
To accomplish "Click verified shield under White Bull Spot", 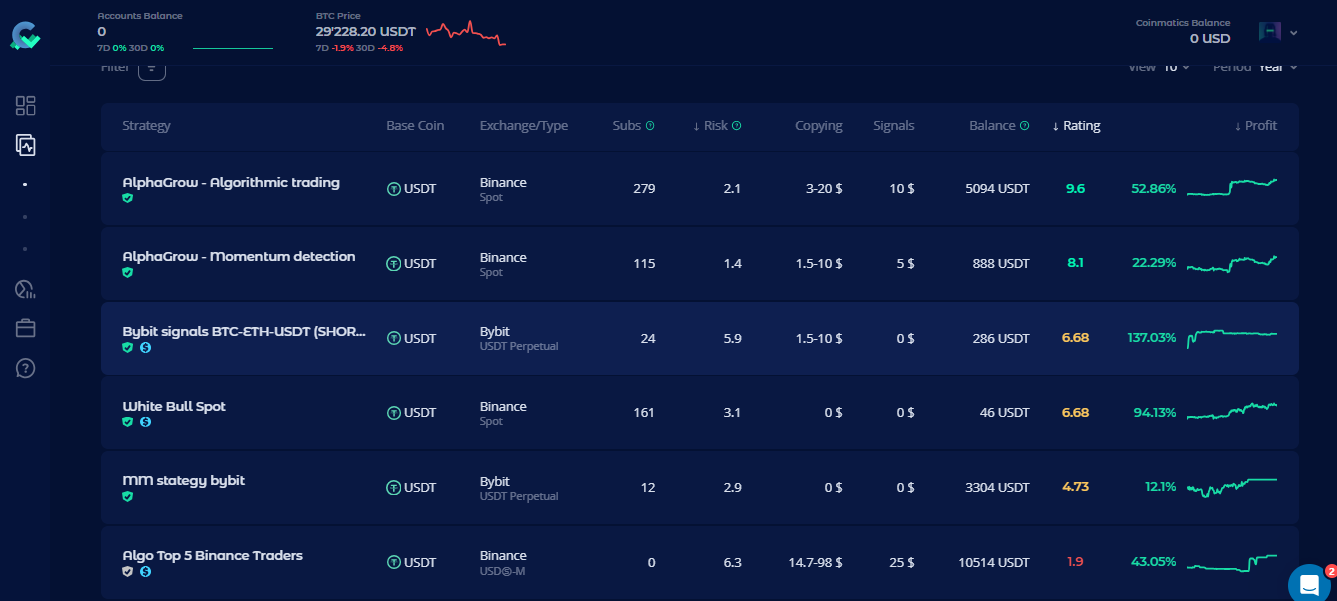I will pos(127,422).
